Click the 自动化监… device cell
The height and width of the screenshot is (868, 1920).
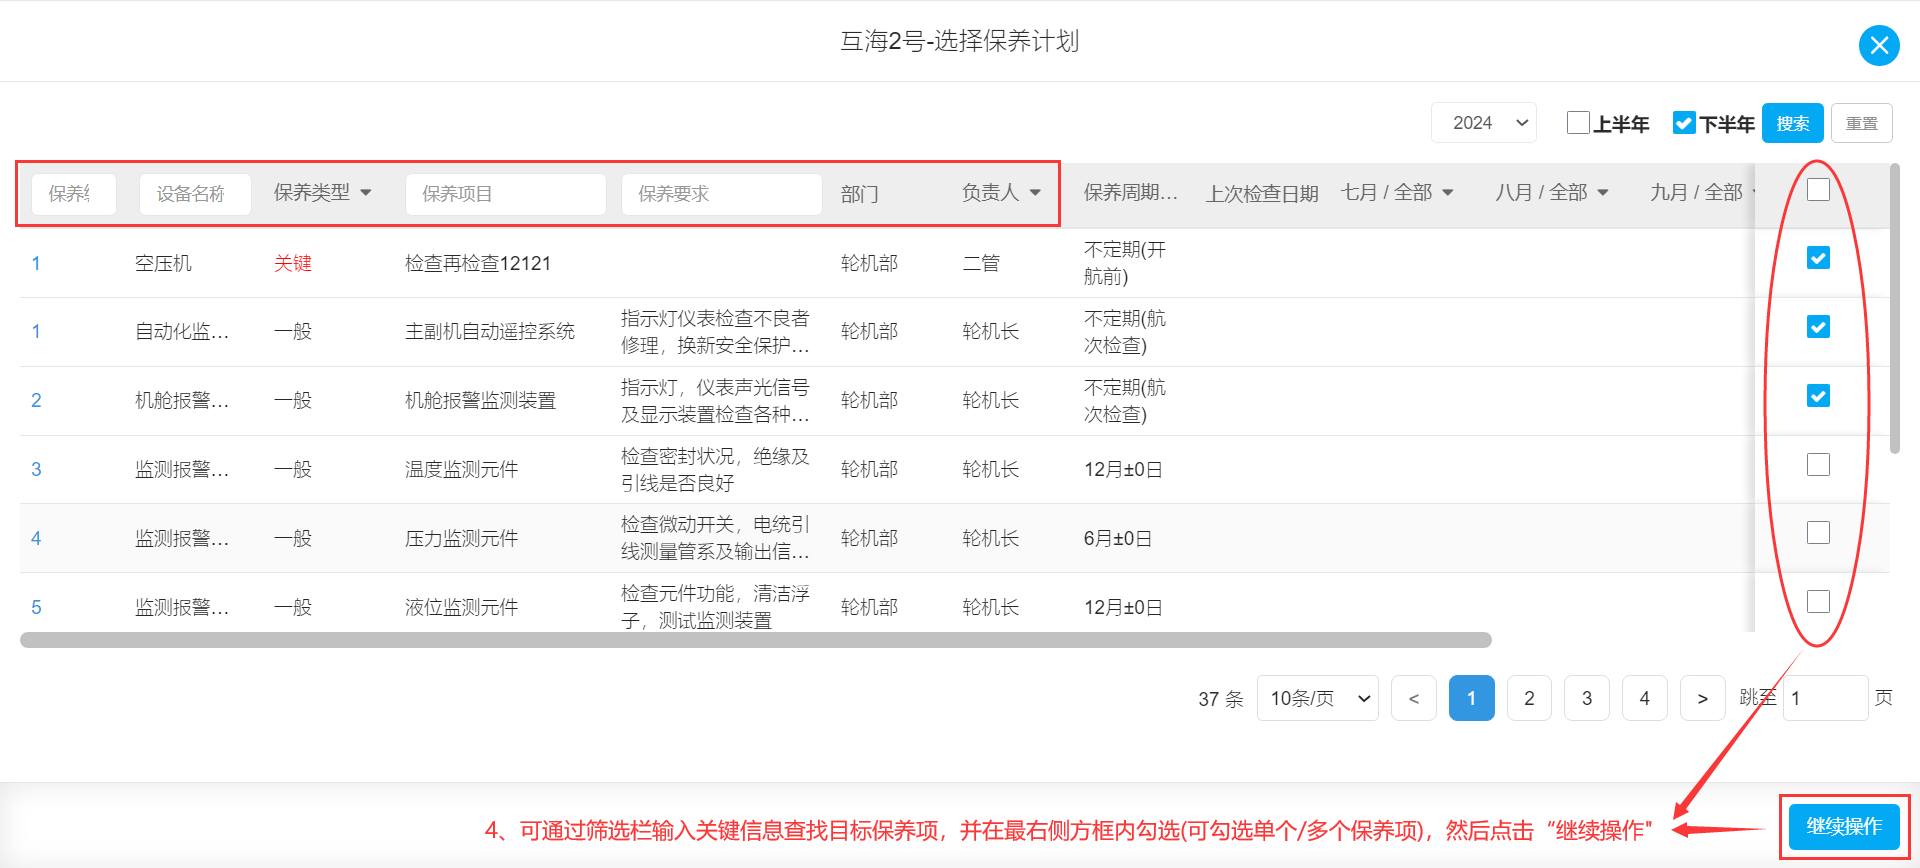click(182, 331)
